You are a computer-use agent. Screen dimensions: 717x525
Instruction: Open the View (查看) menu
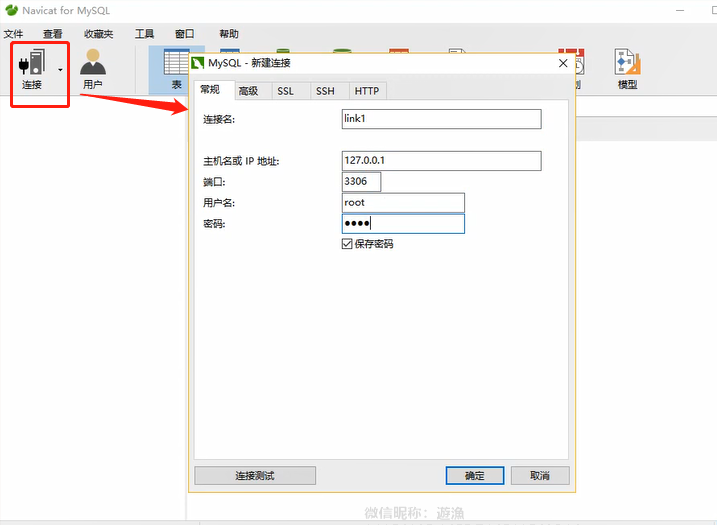click(x=53, y=34)
